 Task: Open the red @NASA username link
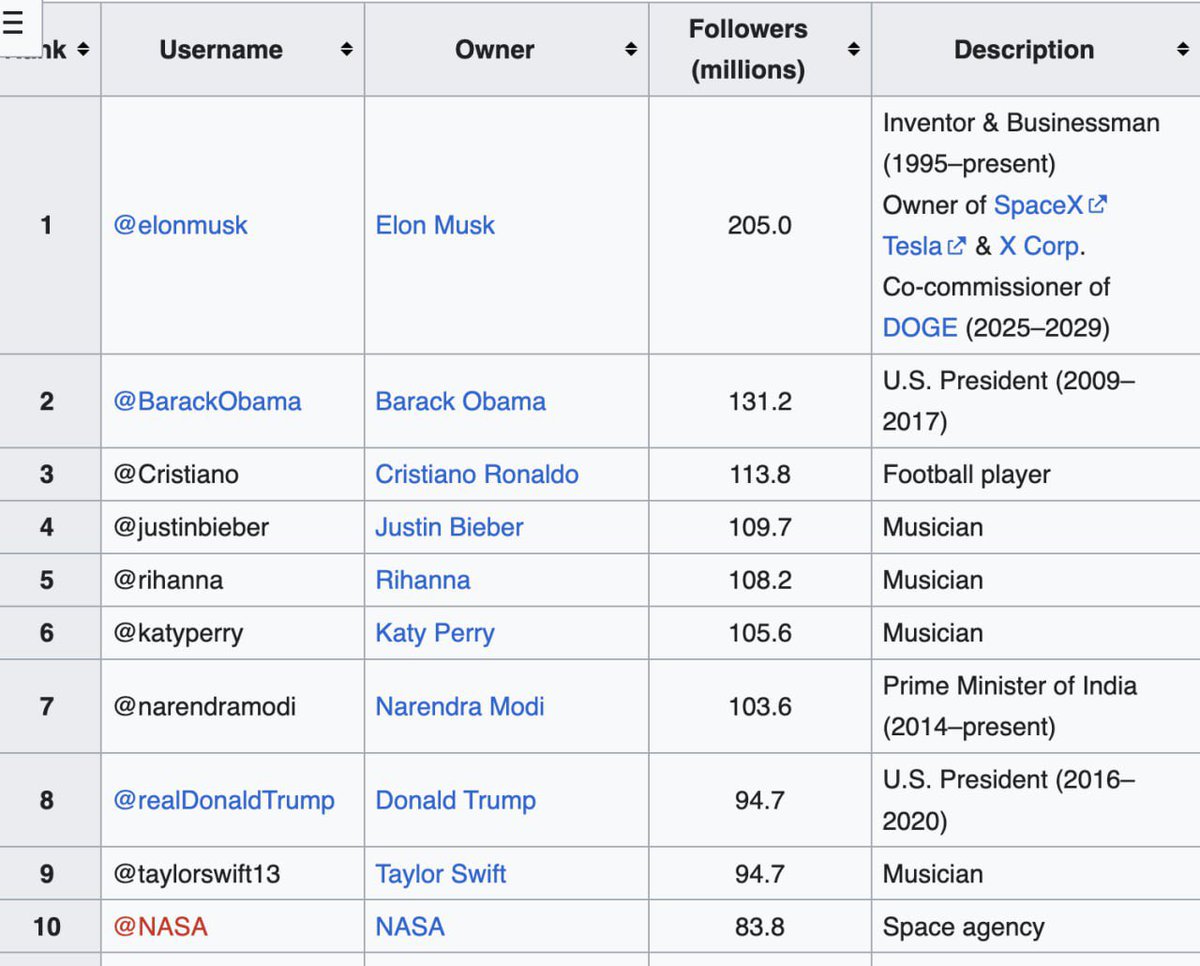click(x=160, y=926)
